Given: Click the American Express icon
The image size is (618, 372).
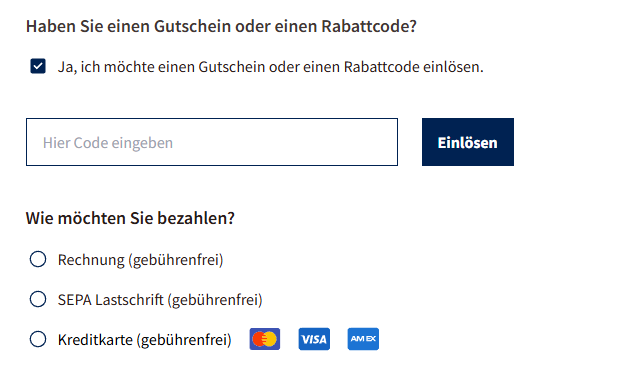Looking at the screenshot, I should click(363, 339).
